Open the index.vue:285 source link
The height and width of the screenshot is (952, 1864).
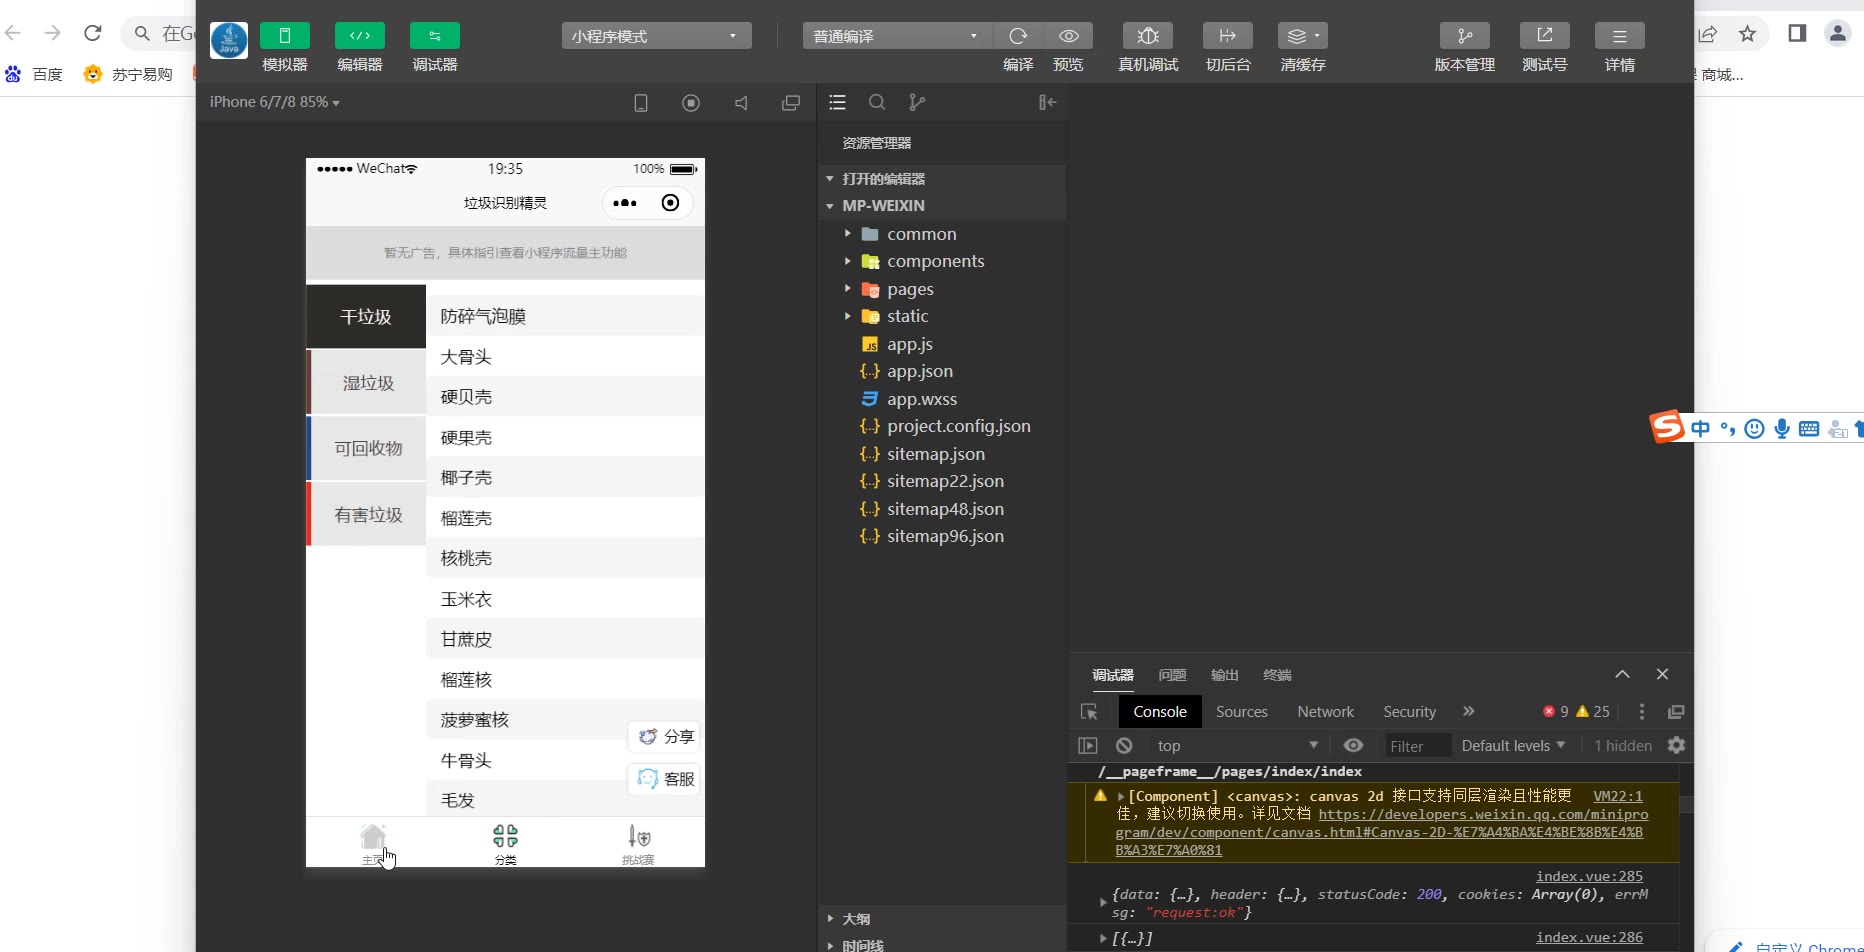1589,876
